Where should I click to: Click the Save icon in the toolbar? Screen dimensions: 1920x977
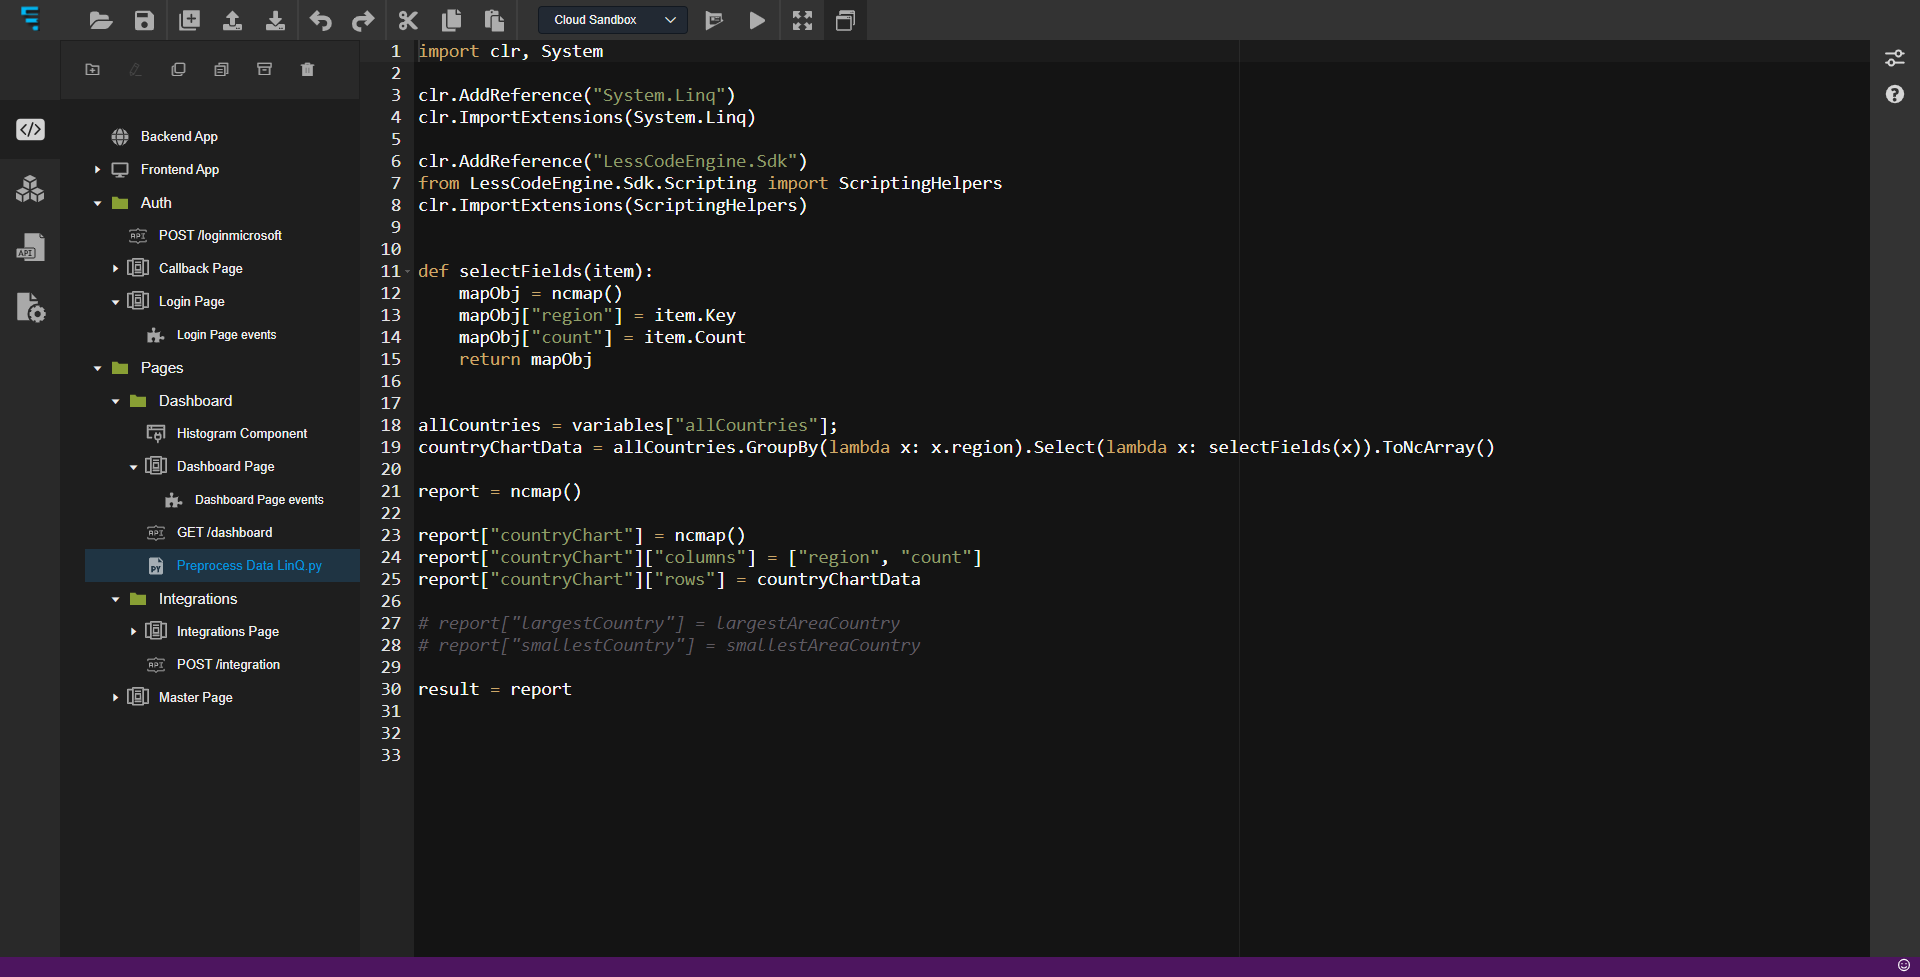pyautogui.click(x=144, y=20)
